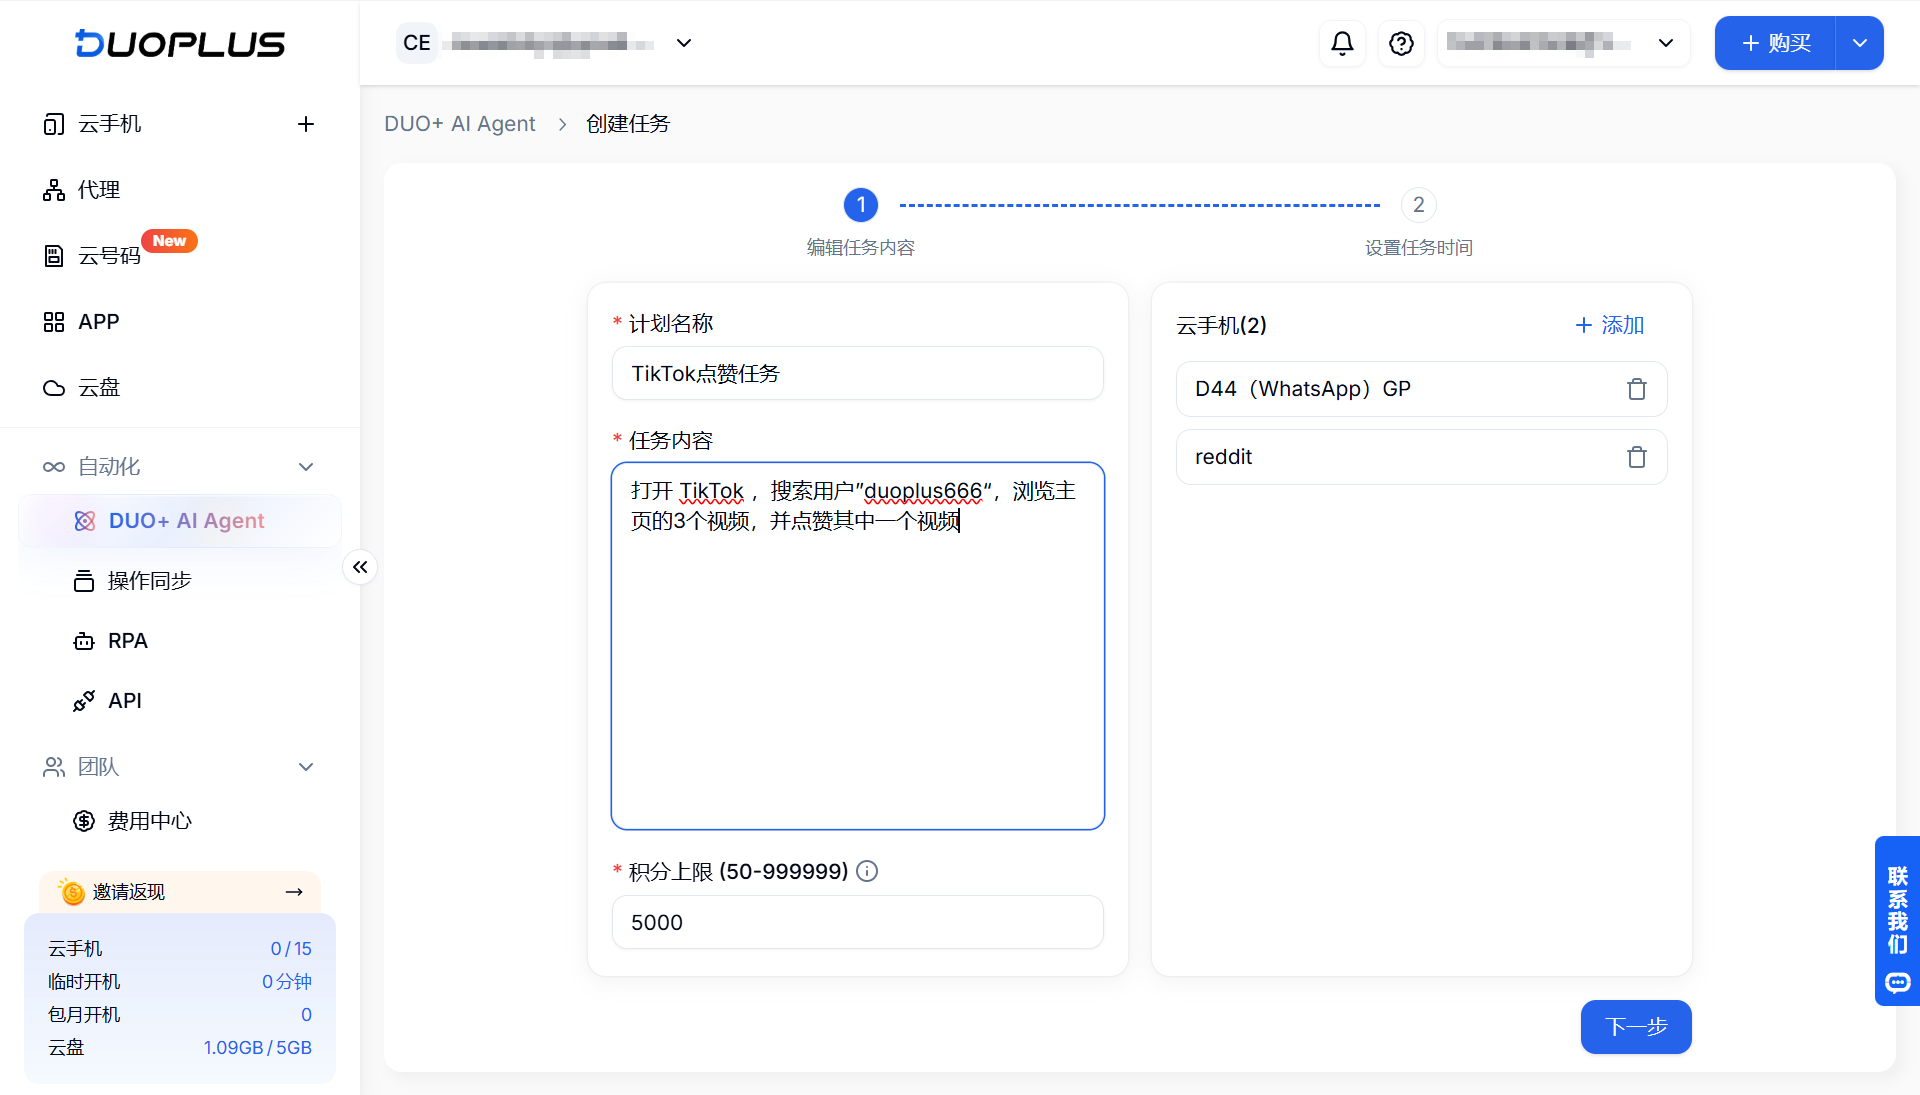Open notifications bell

(x=1342, y=43)
